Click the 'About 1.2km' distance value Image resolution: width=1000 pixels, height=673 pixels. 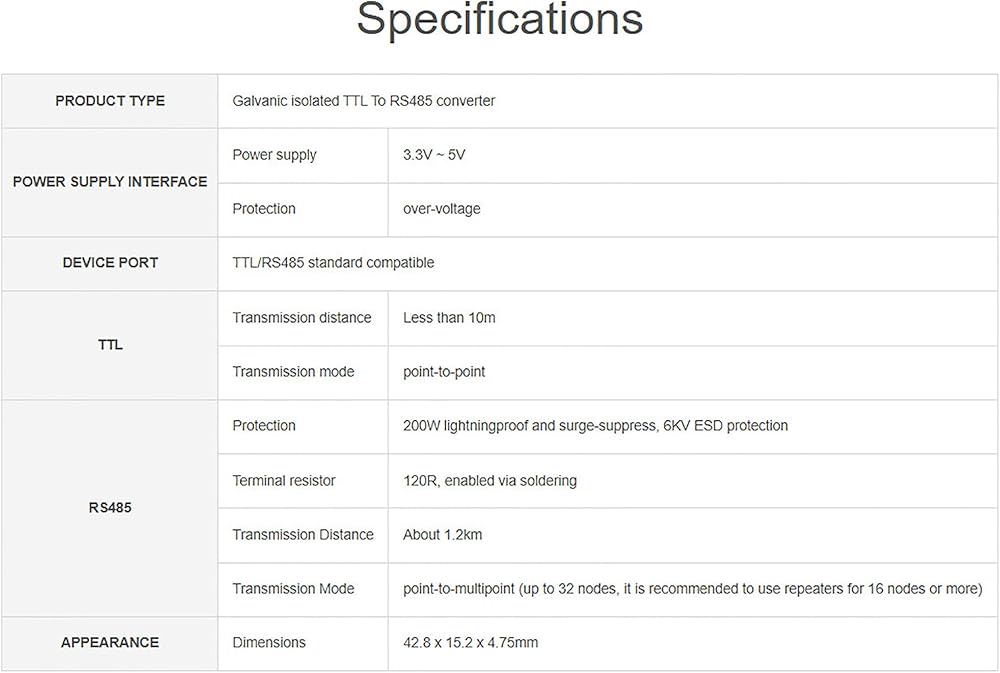click(443, 535)
